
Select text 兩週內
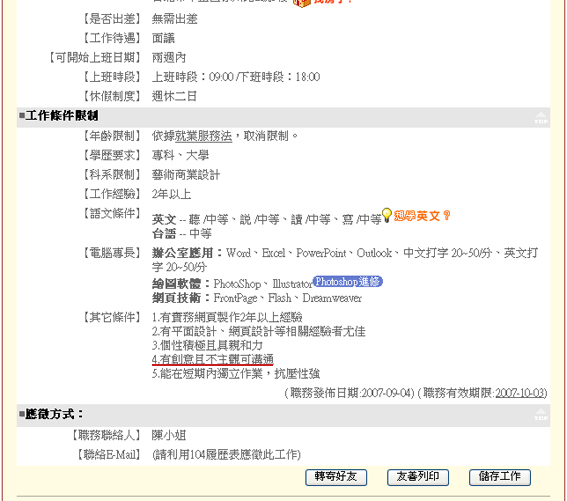169,58
